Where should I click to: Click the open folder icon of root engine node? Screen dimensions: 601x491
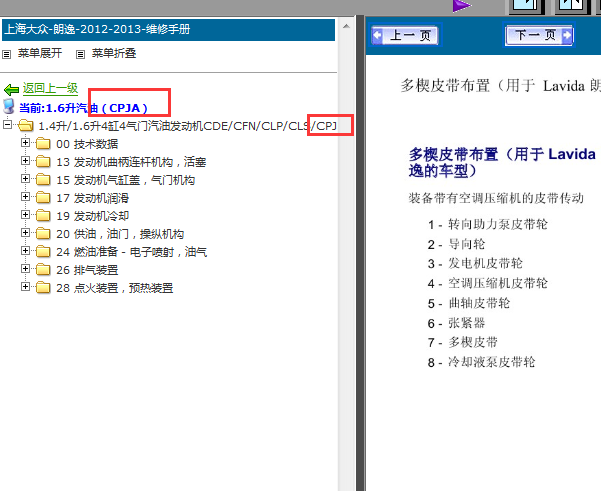click(26, 125)
